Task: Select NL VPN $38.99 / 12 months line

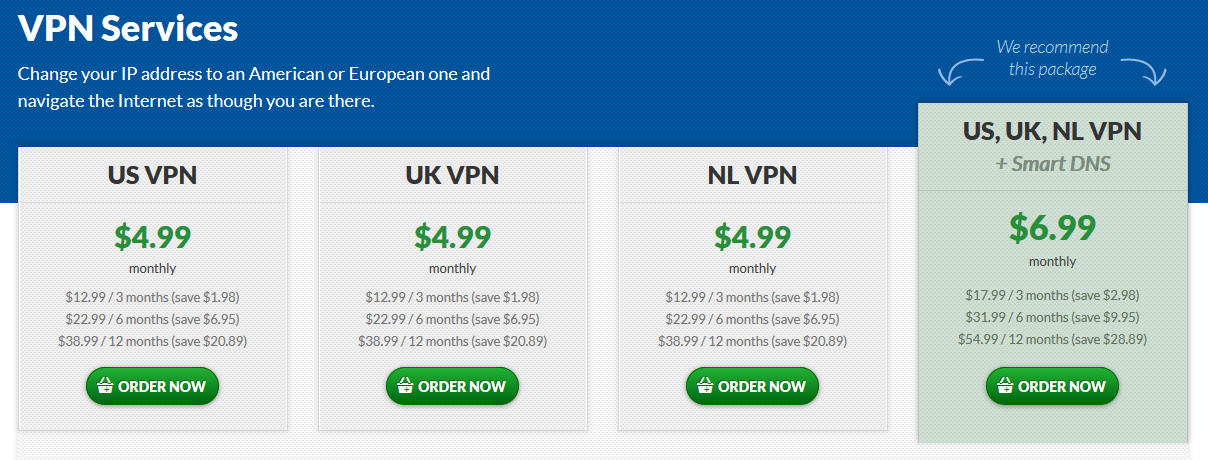Action: click(x=753, y=341)
